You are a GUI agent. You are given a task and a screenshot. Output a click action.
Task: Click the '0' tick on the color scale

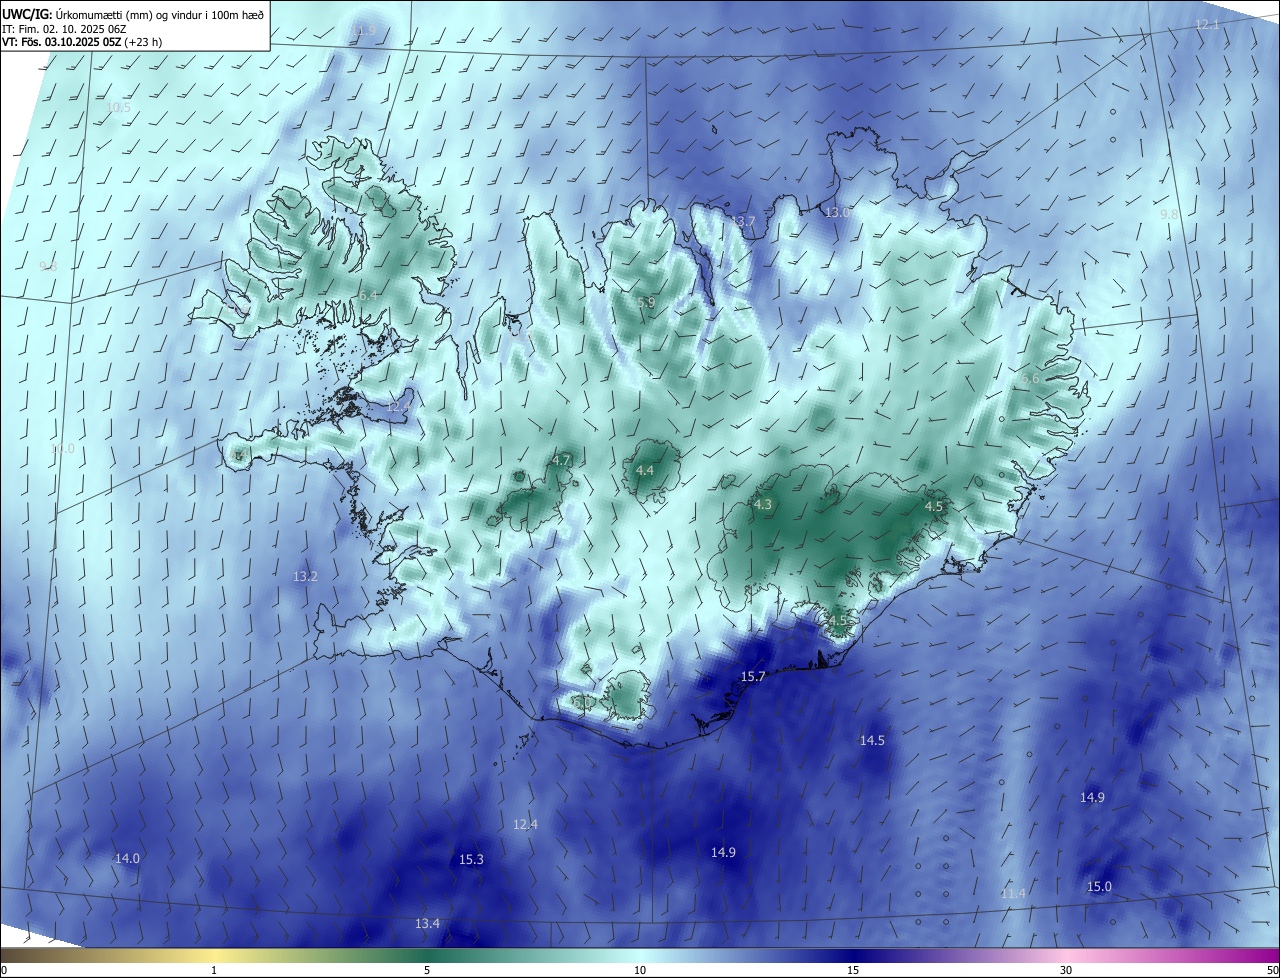[x=3, y=970]
